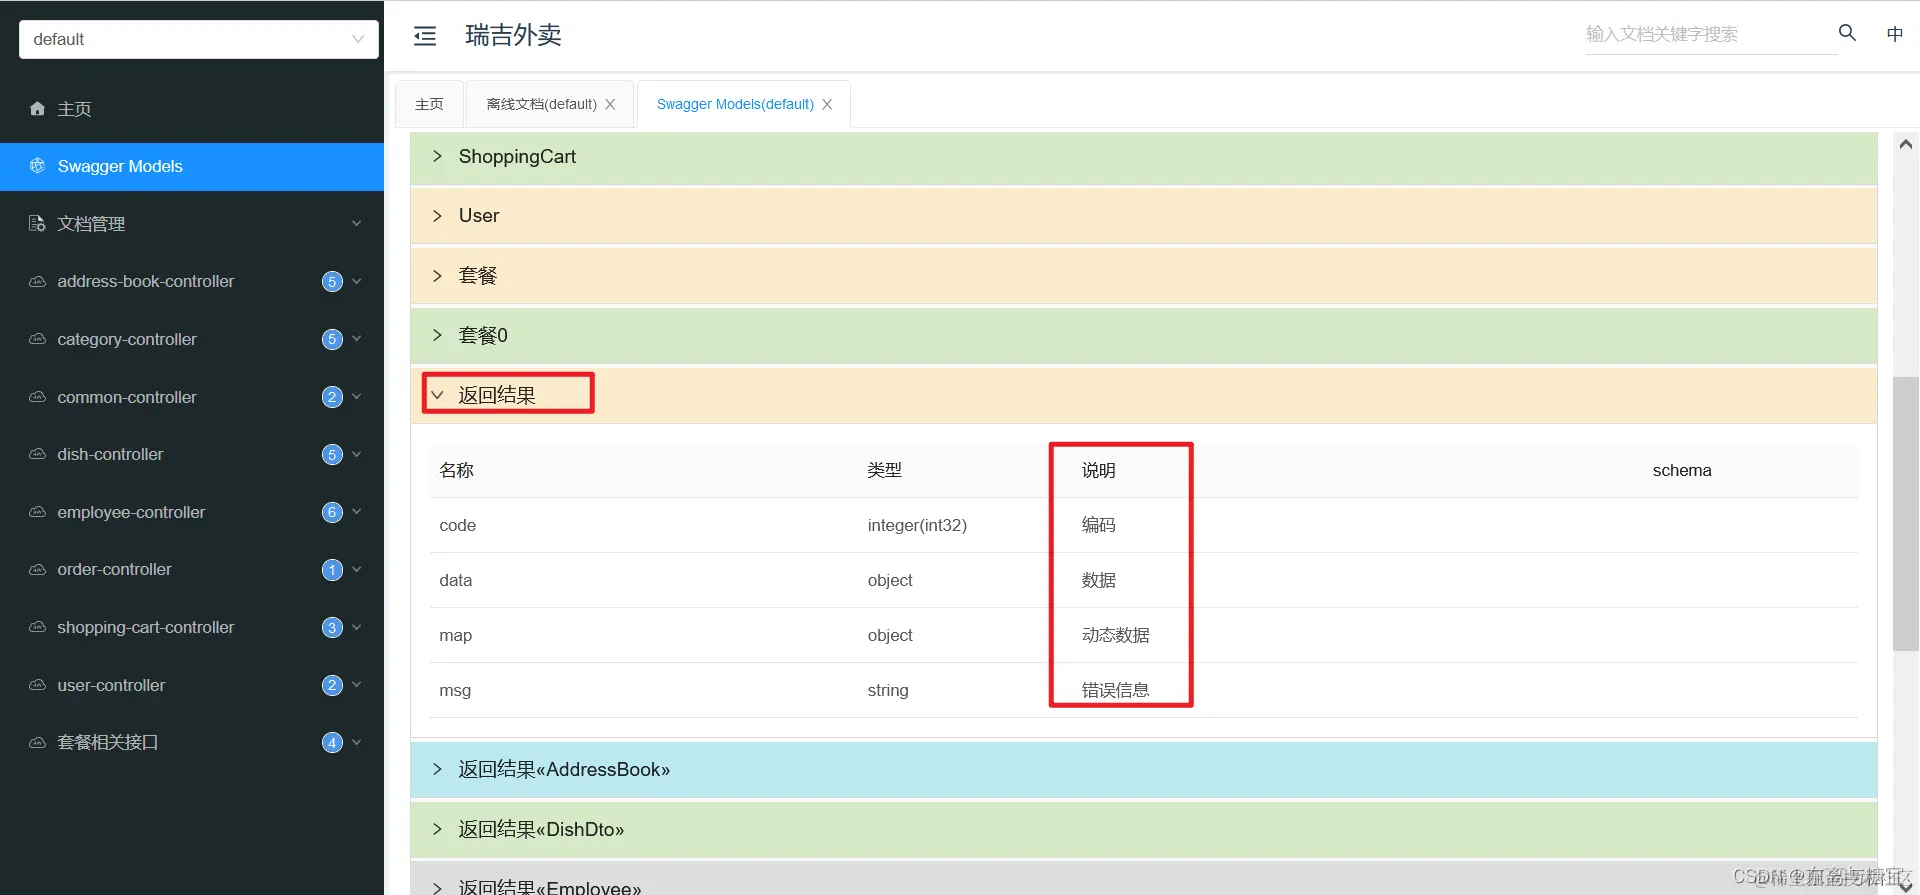Expand 返回结果«Employee» model panel
Viewport: 1920px width, 895px height.
tap(1143, 879)
